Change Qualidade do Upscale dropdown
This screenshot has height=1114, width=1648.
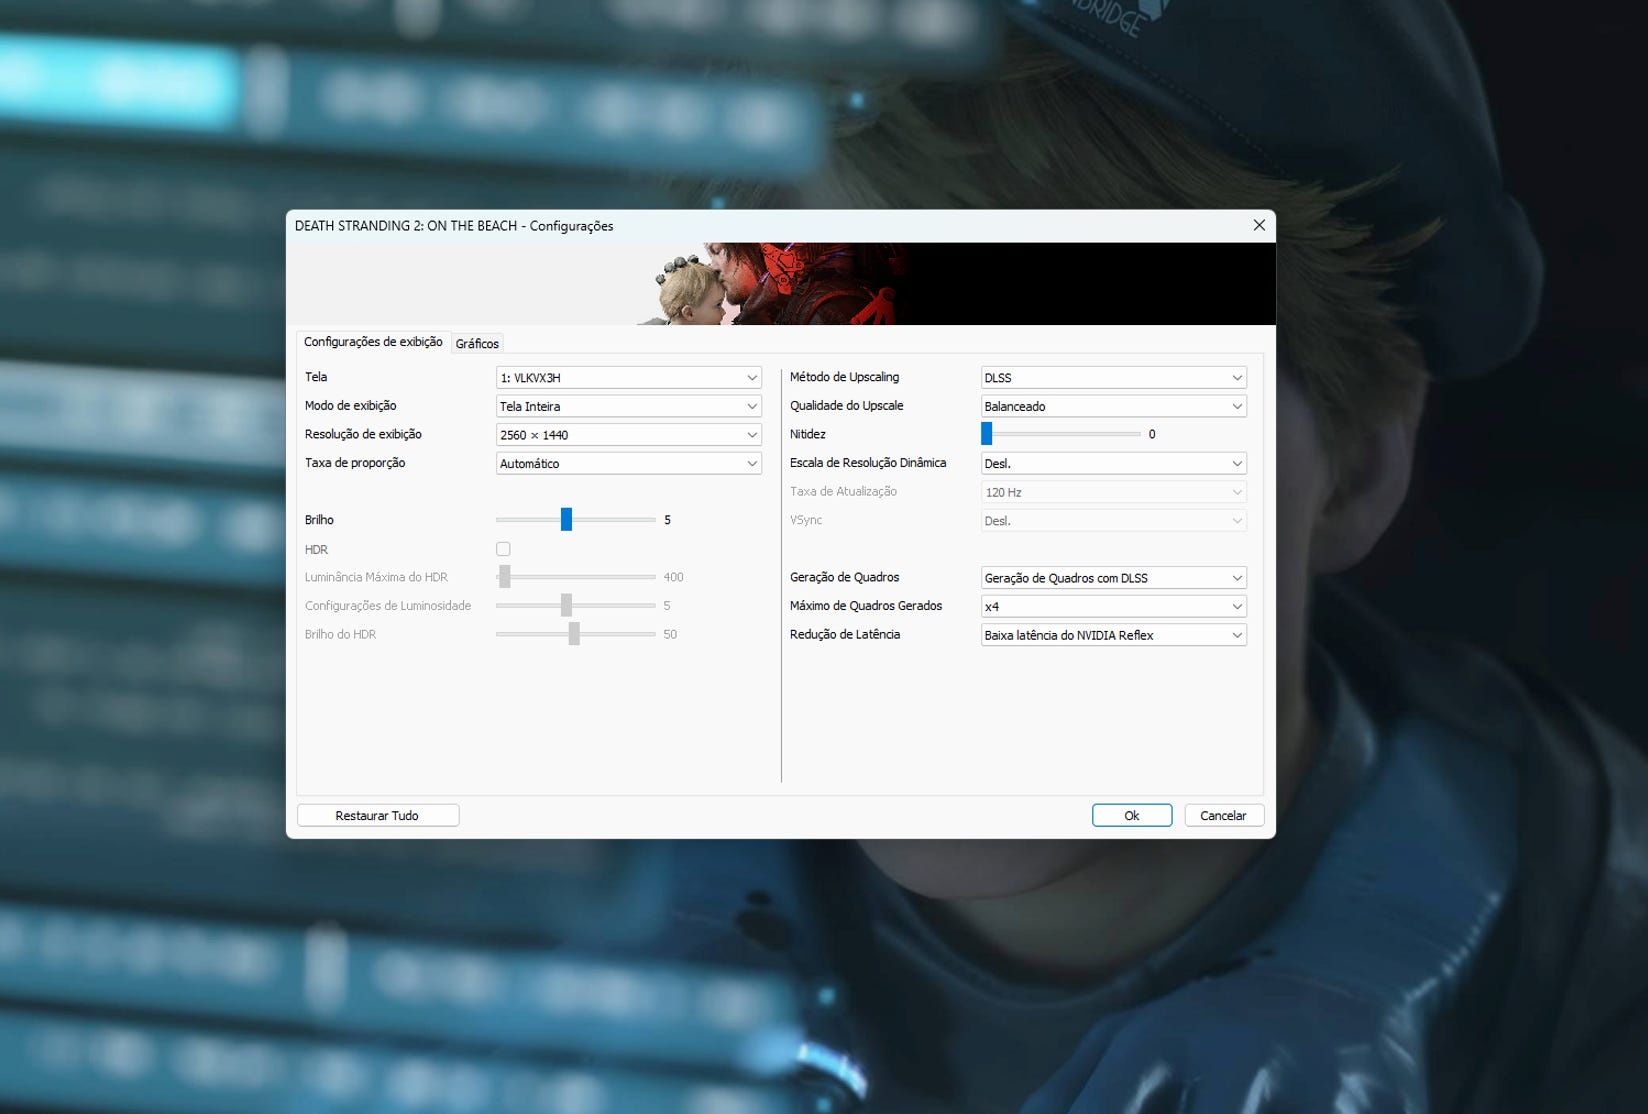(x=1114, y=406)
